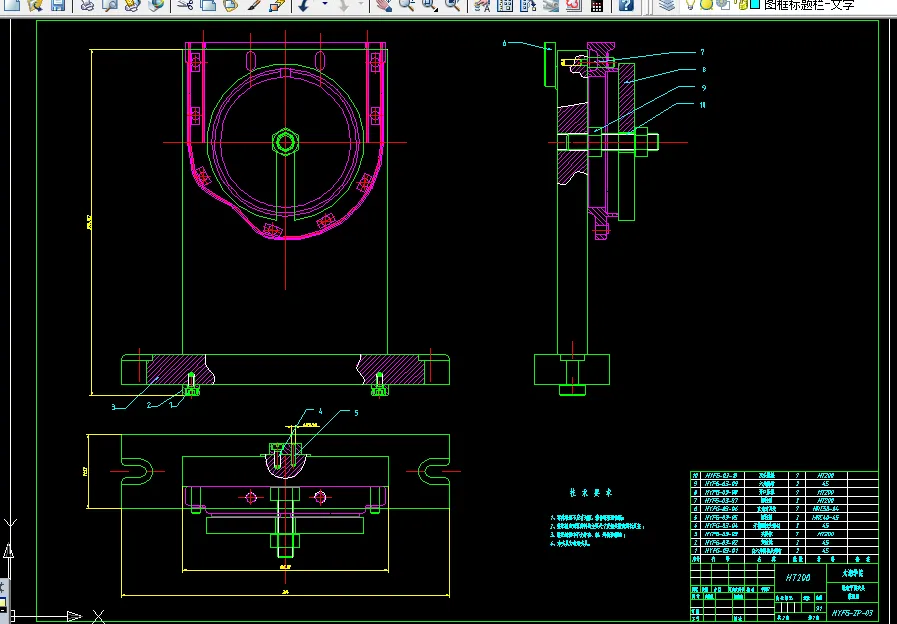Screen dimensions: 897x624
Task: Click the HT200 title block text
Action: (x=799, y=578)
